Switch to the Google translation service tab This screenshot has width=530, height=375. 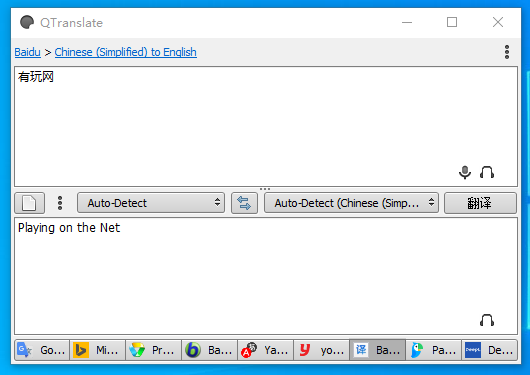pos(42,350)
